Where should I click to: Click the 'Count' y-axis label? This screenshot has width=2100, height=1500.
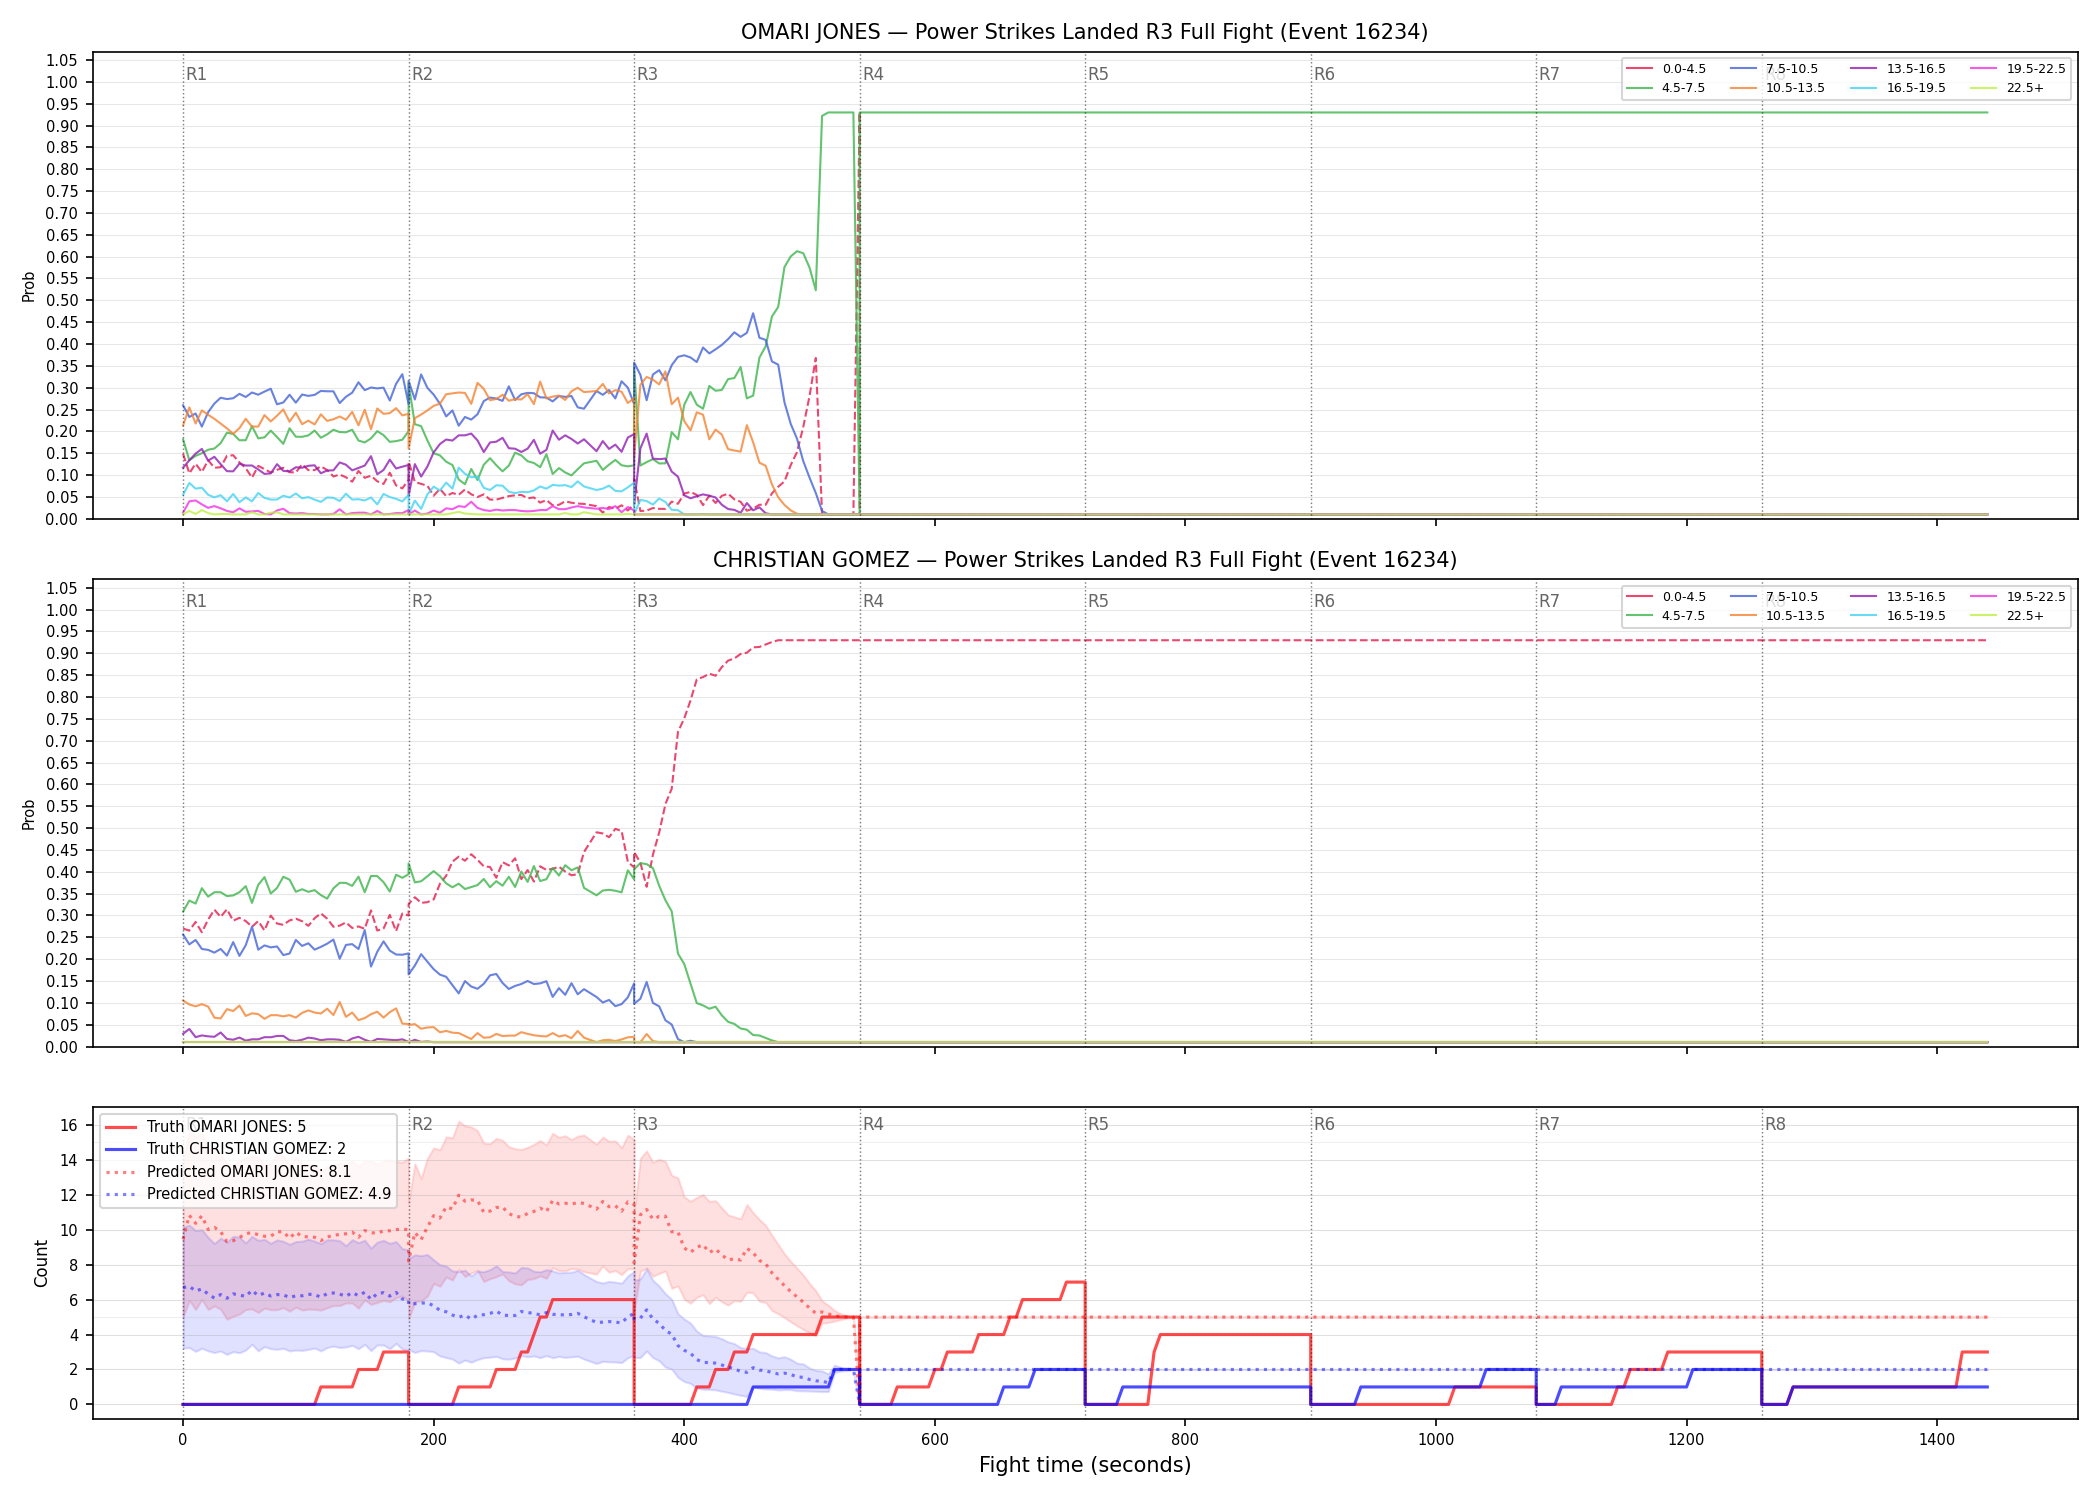(x=41, y=1263)
